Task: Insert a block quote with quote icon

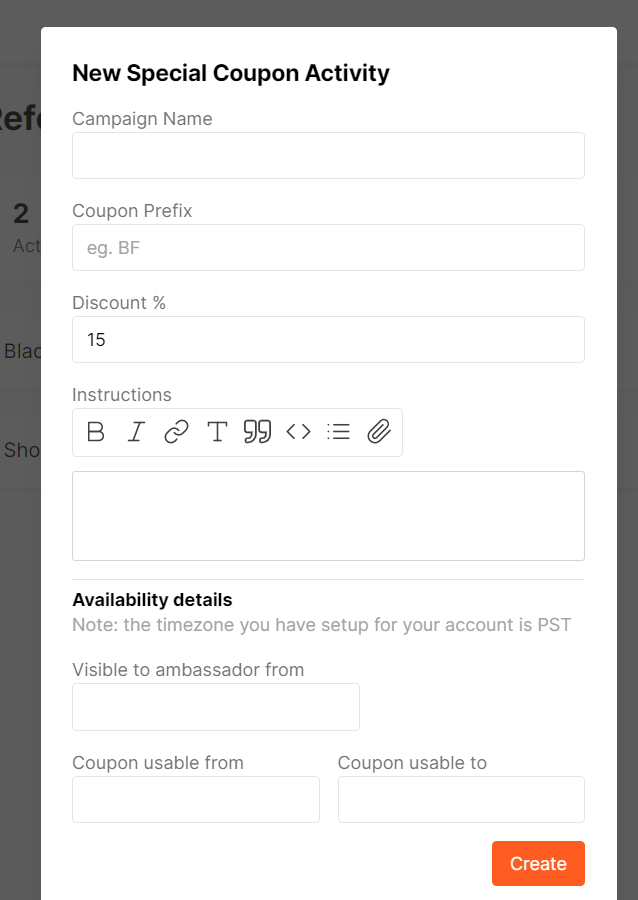Action: pos(257,432)
